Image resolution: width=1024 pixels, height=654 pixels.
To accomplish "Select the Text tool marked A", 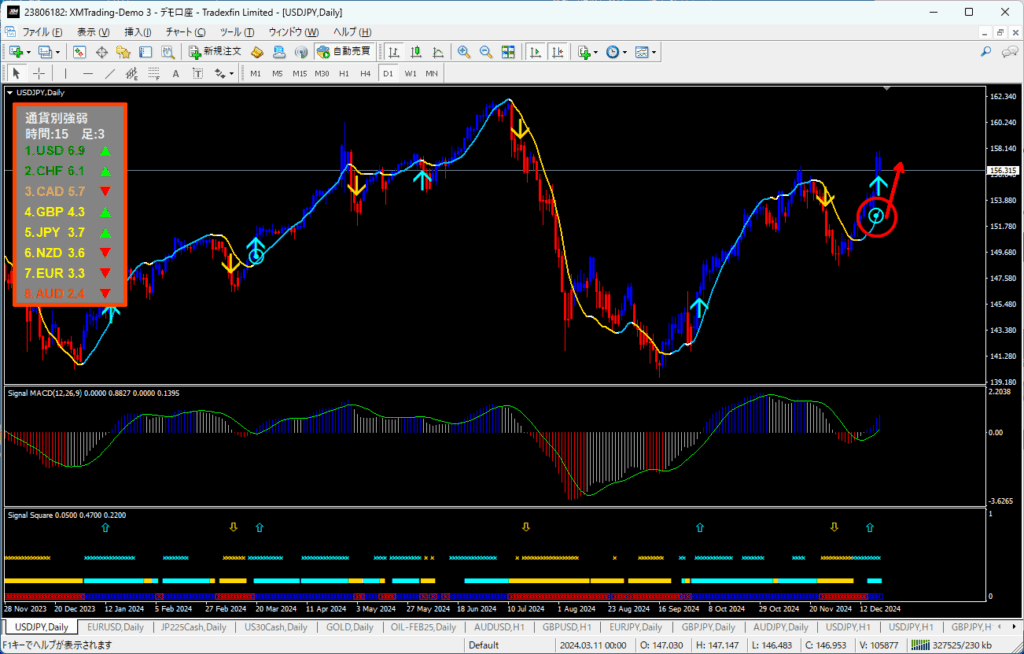I will point(176,73).
